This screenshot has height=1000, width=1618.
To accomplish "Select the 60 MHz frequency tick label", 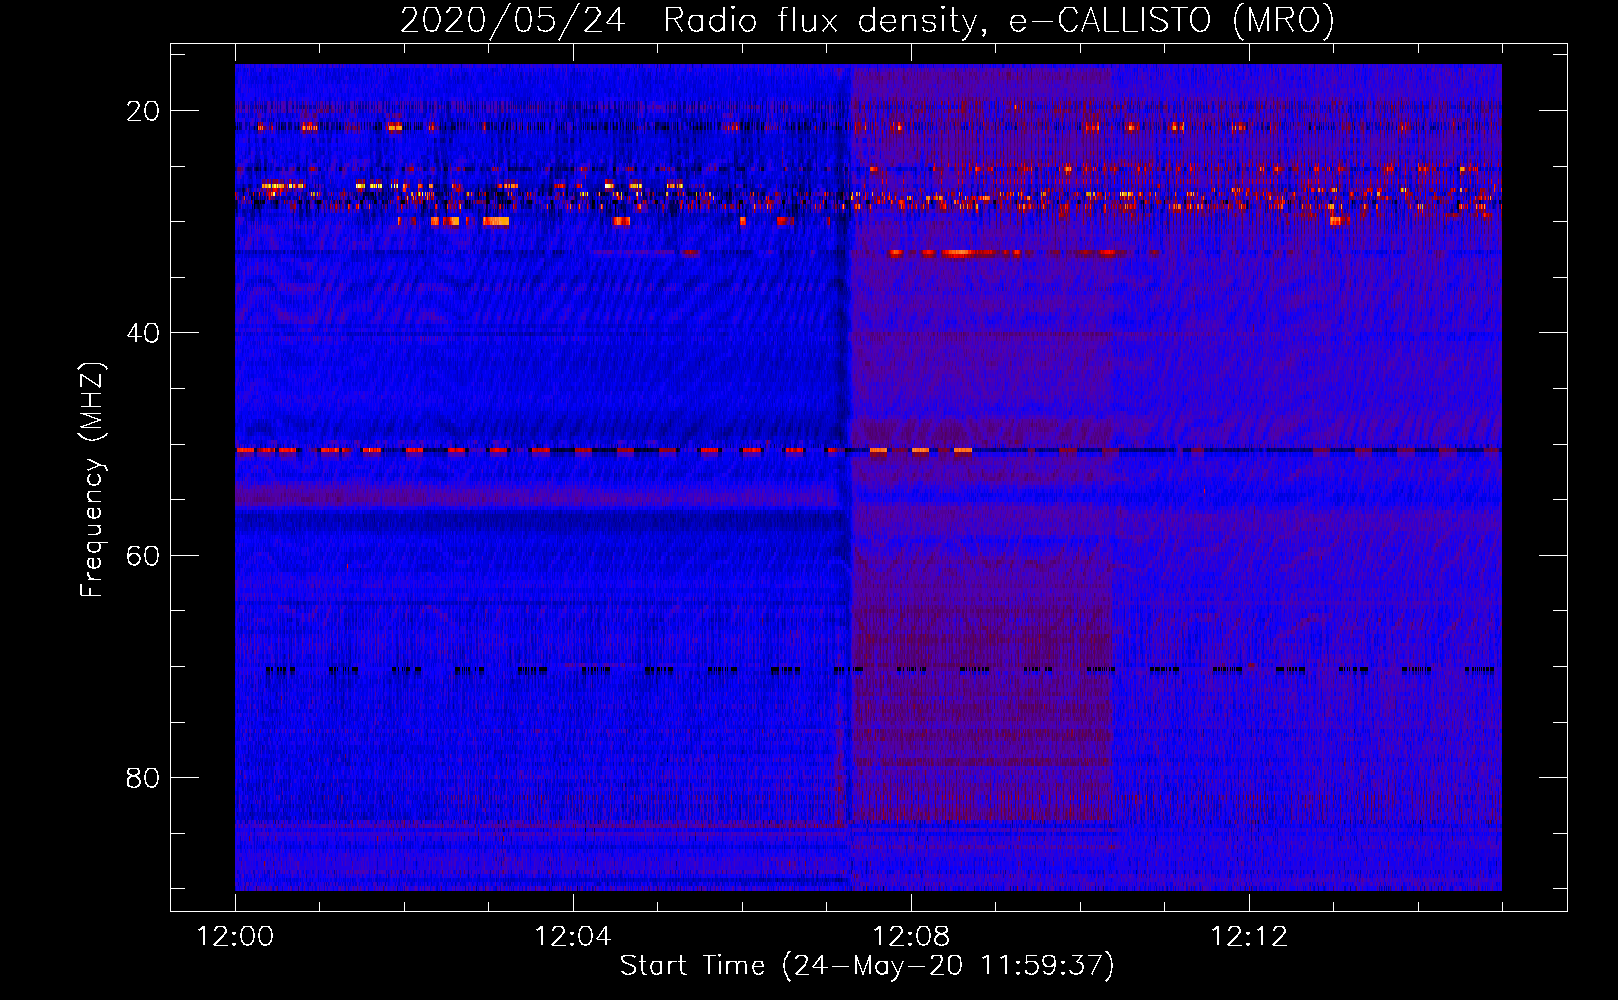I will click(144, 556).
